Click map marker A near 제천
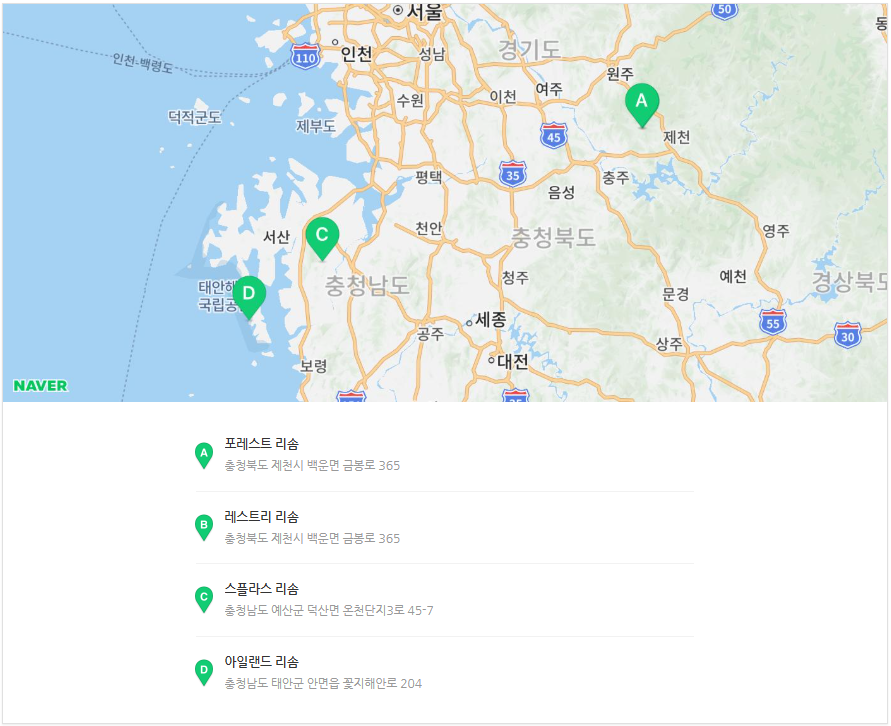This screenshot has width=891, height=726. [x=642, y=103]
